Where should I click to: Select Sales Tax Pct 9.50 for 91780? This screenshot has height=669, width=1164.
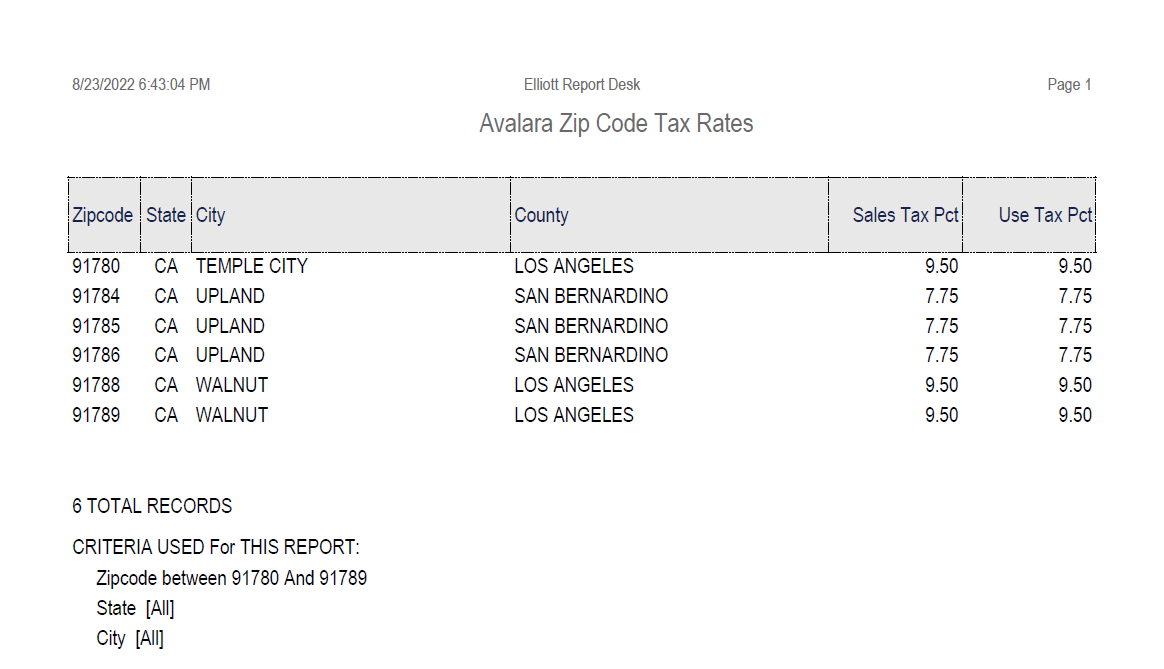941,267
